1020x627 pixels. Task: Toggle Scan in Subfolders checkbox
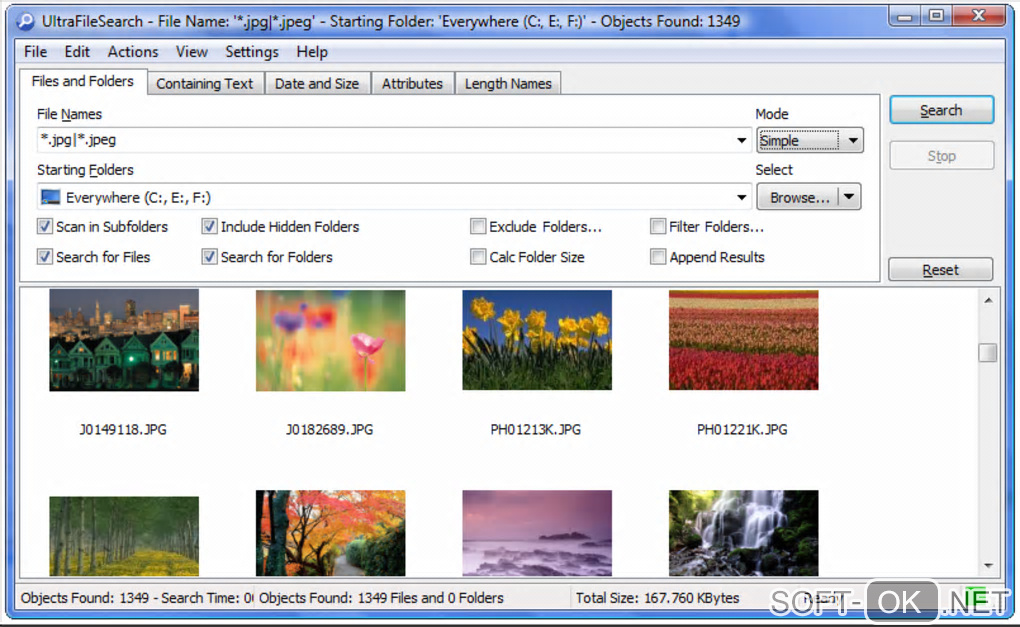click(44, 226)
